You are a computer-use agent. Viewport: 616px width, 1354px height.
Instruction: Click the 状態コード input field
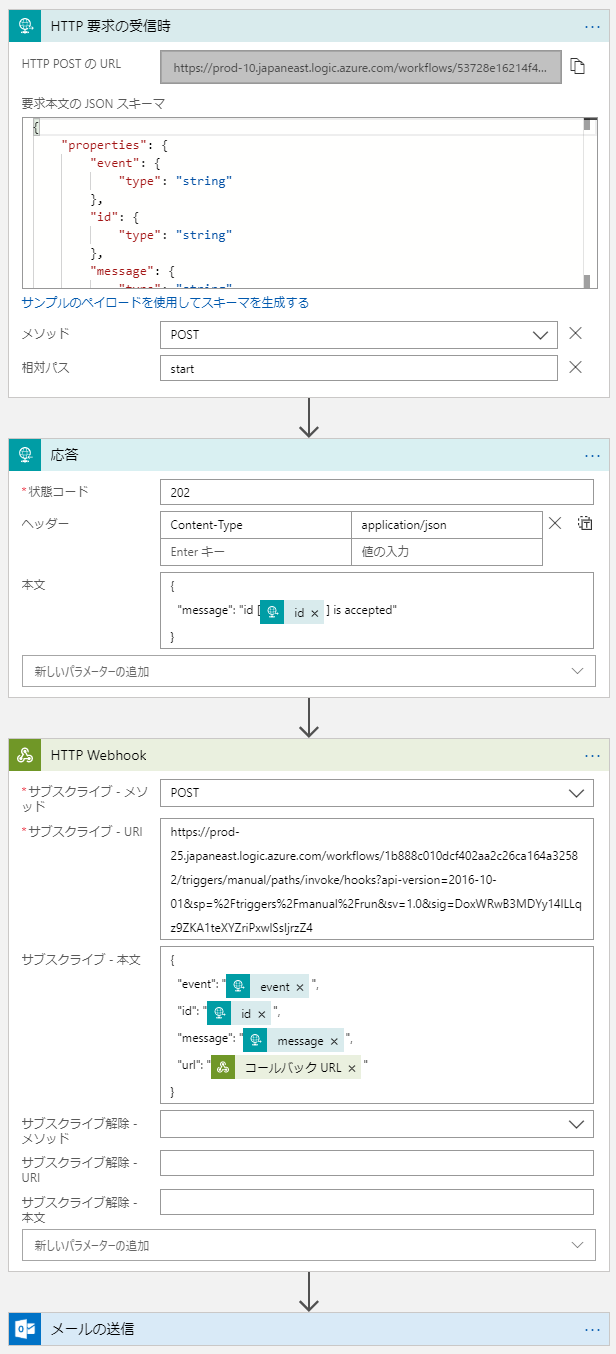click(375, 493)
